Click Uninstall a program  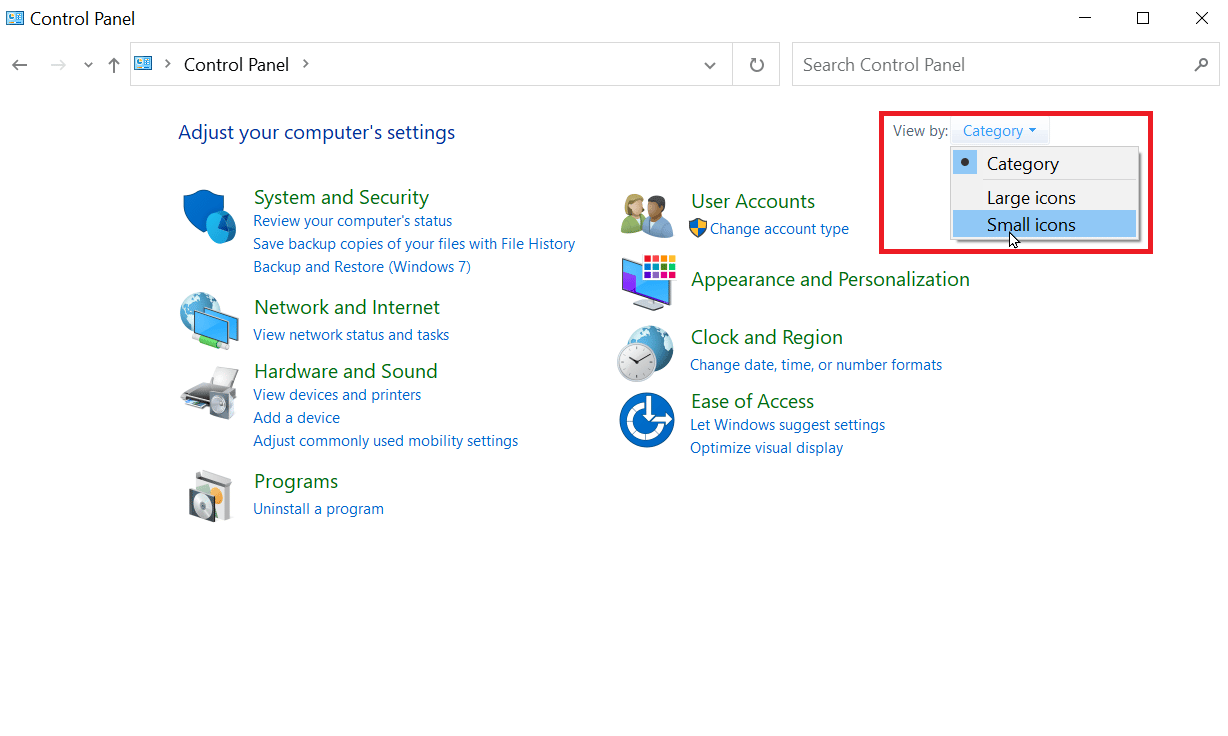click(x=318, y=509)
